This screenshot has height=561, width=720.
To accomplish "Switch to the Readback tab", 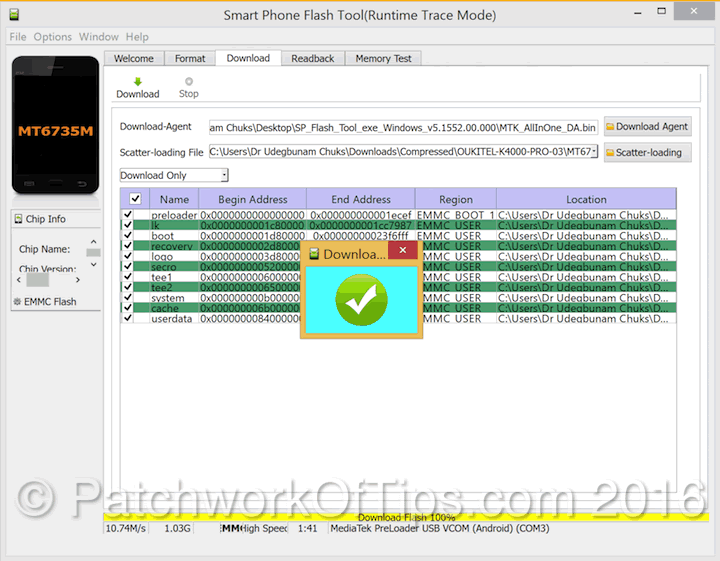I will [313, 59].
